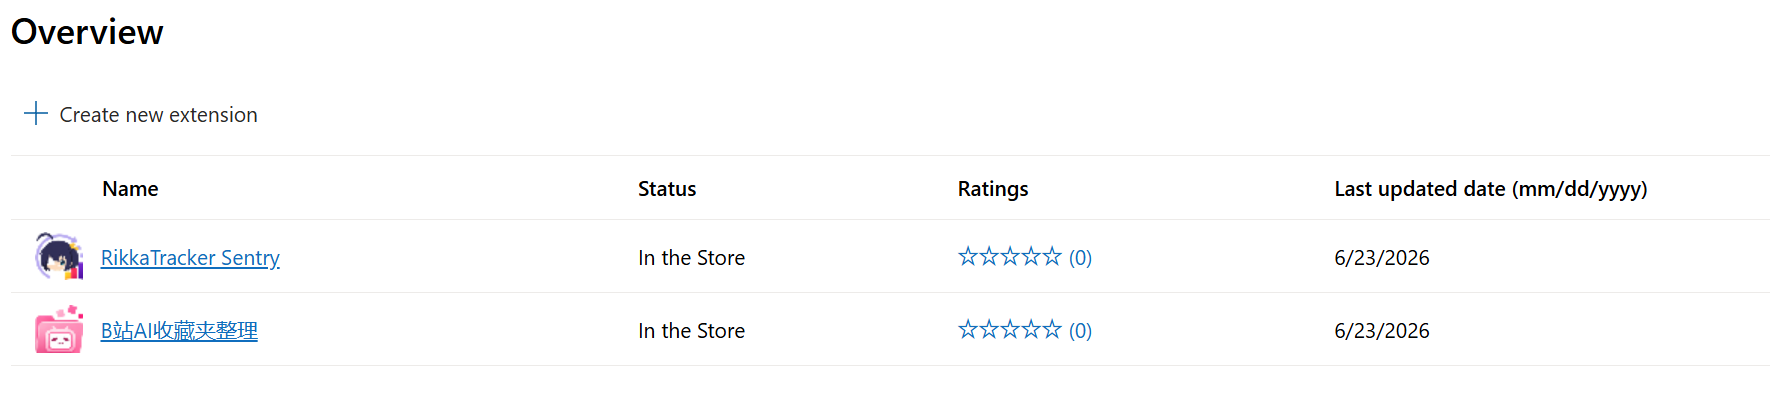This screenshot has width=1770, height=410.
Task: Click the pink B站AI收藏夹整理 folder icon
Action: click(x=59, y=329)
